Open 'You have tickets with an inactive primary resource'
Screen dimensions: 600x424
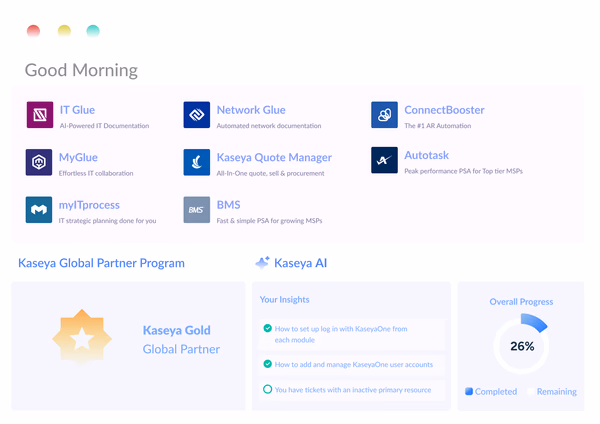pos(353,390)
